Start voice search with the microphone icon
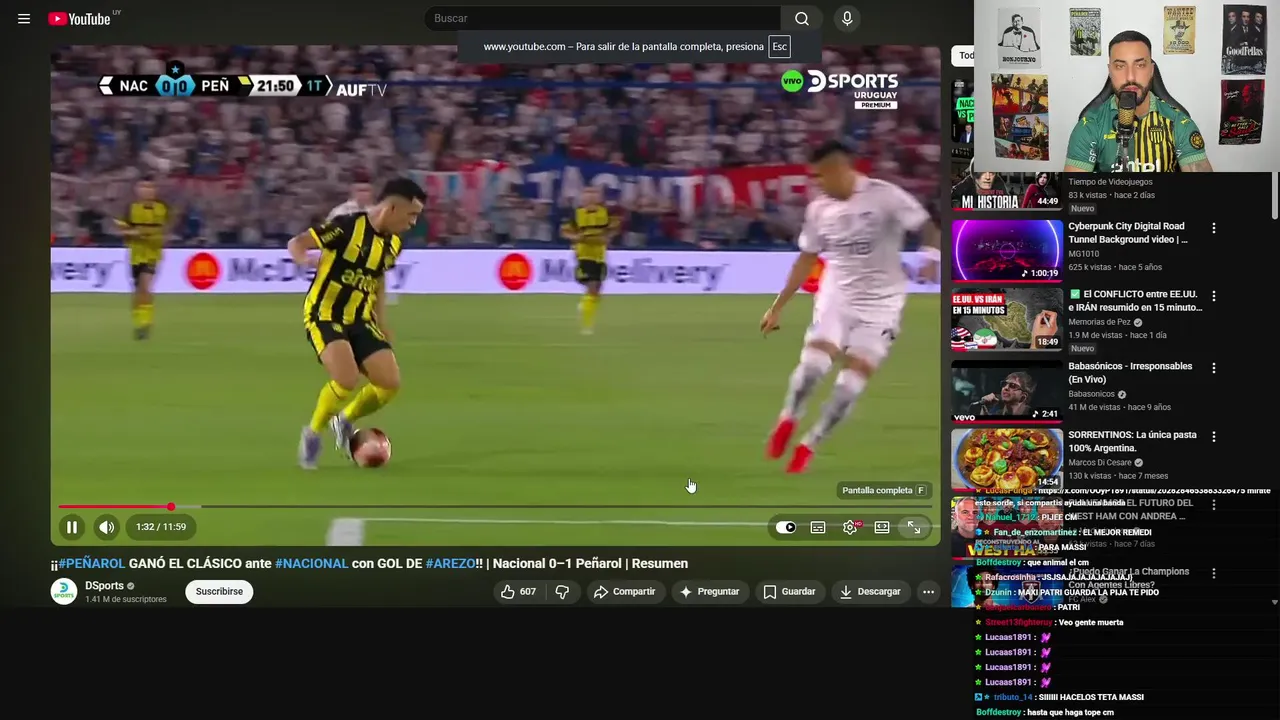Viewport: 1280px width, 720px height. click(x=847, y=18)
